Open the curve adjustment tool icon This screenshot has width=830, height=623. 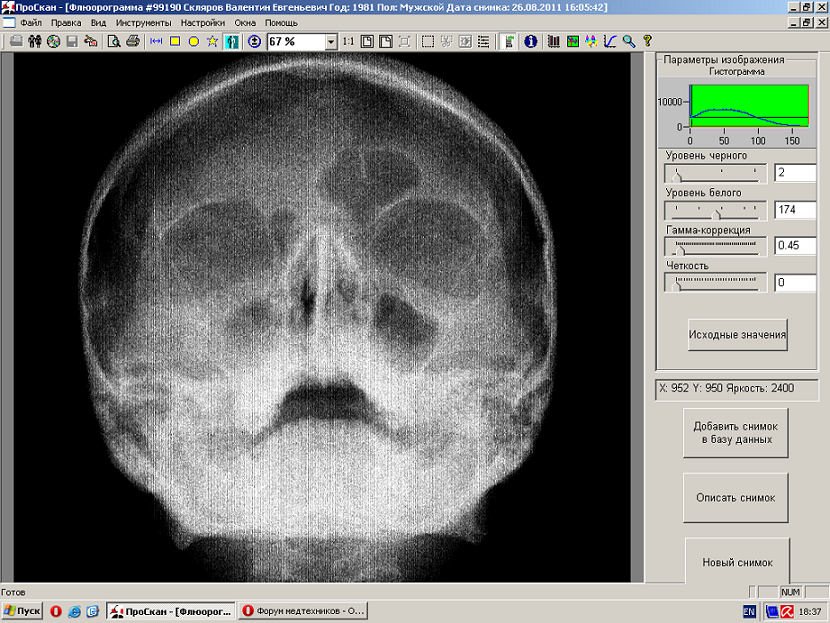(610, 42)
